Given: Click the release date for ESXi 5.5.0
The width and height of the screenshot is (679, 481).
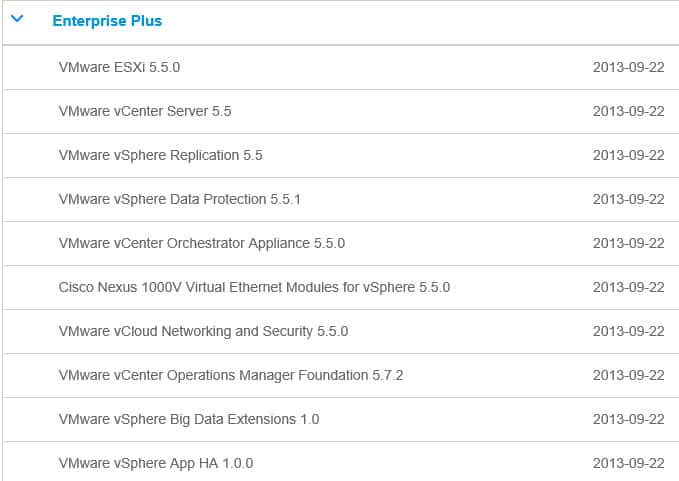Looking at the screenshot, I should (628, 67).
